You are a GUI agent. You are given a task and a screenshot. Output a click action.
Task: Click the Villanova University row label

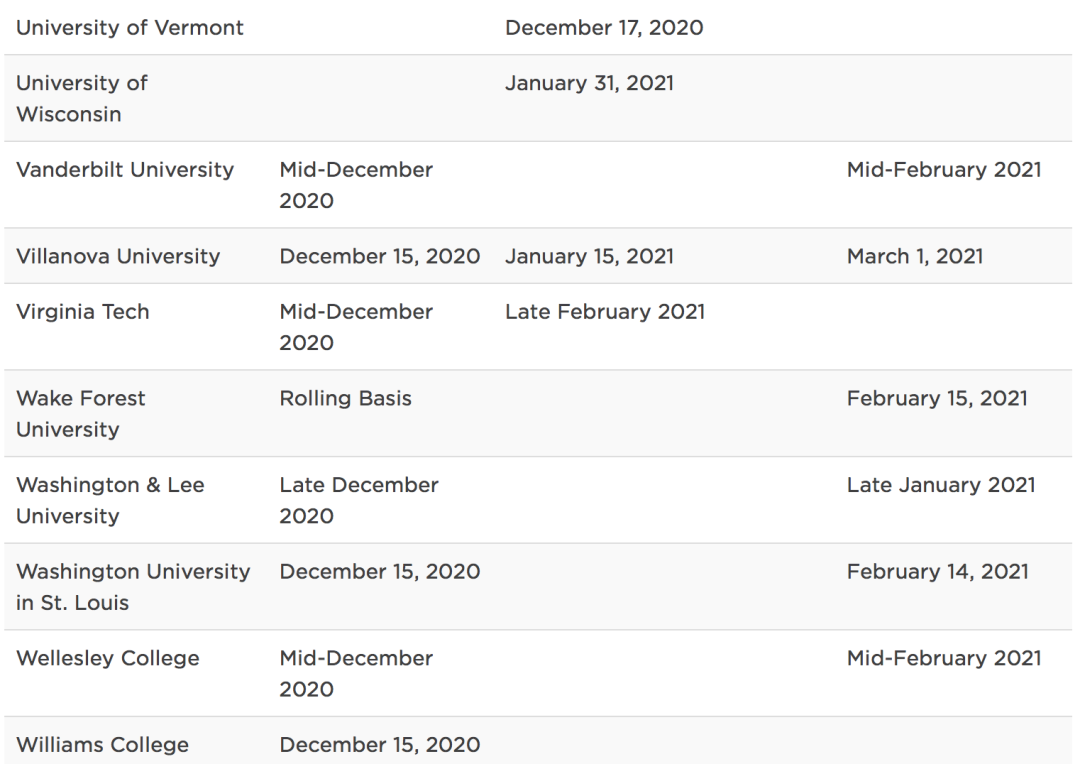(118, 256)
